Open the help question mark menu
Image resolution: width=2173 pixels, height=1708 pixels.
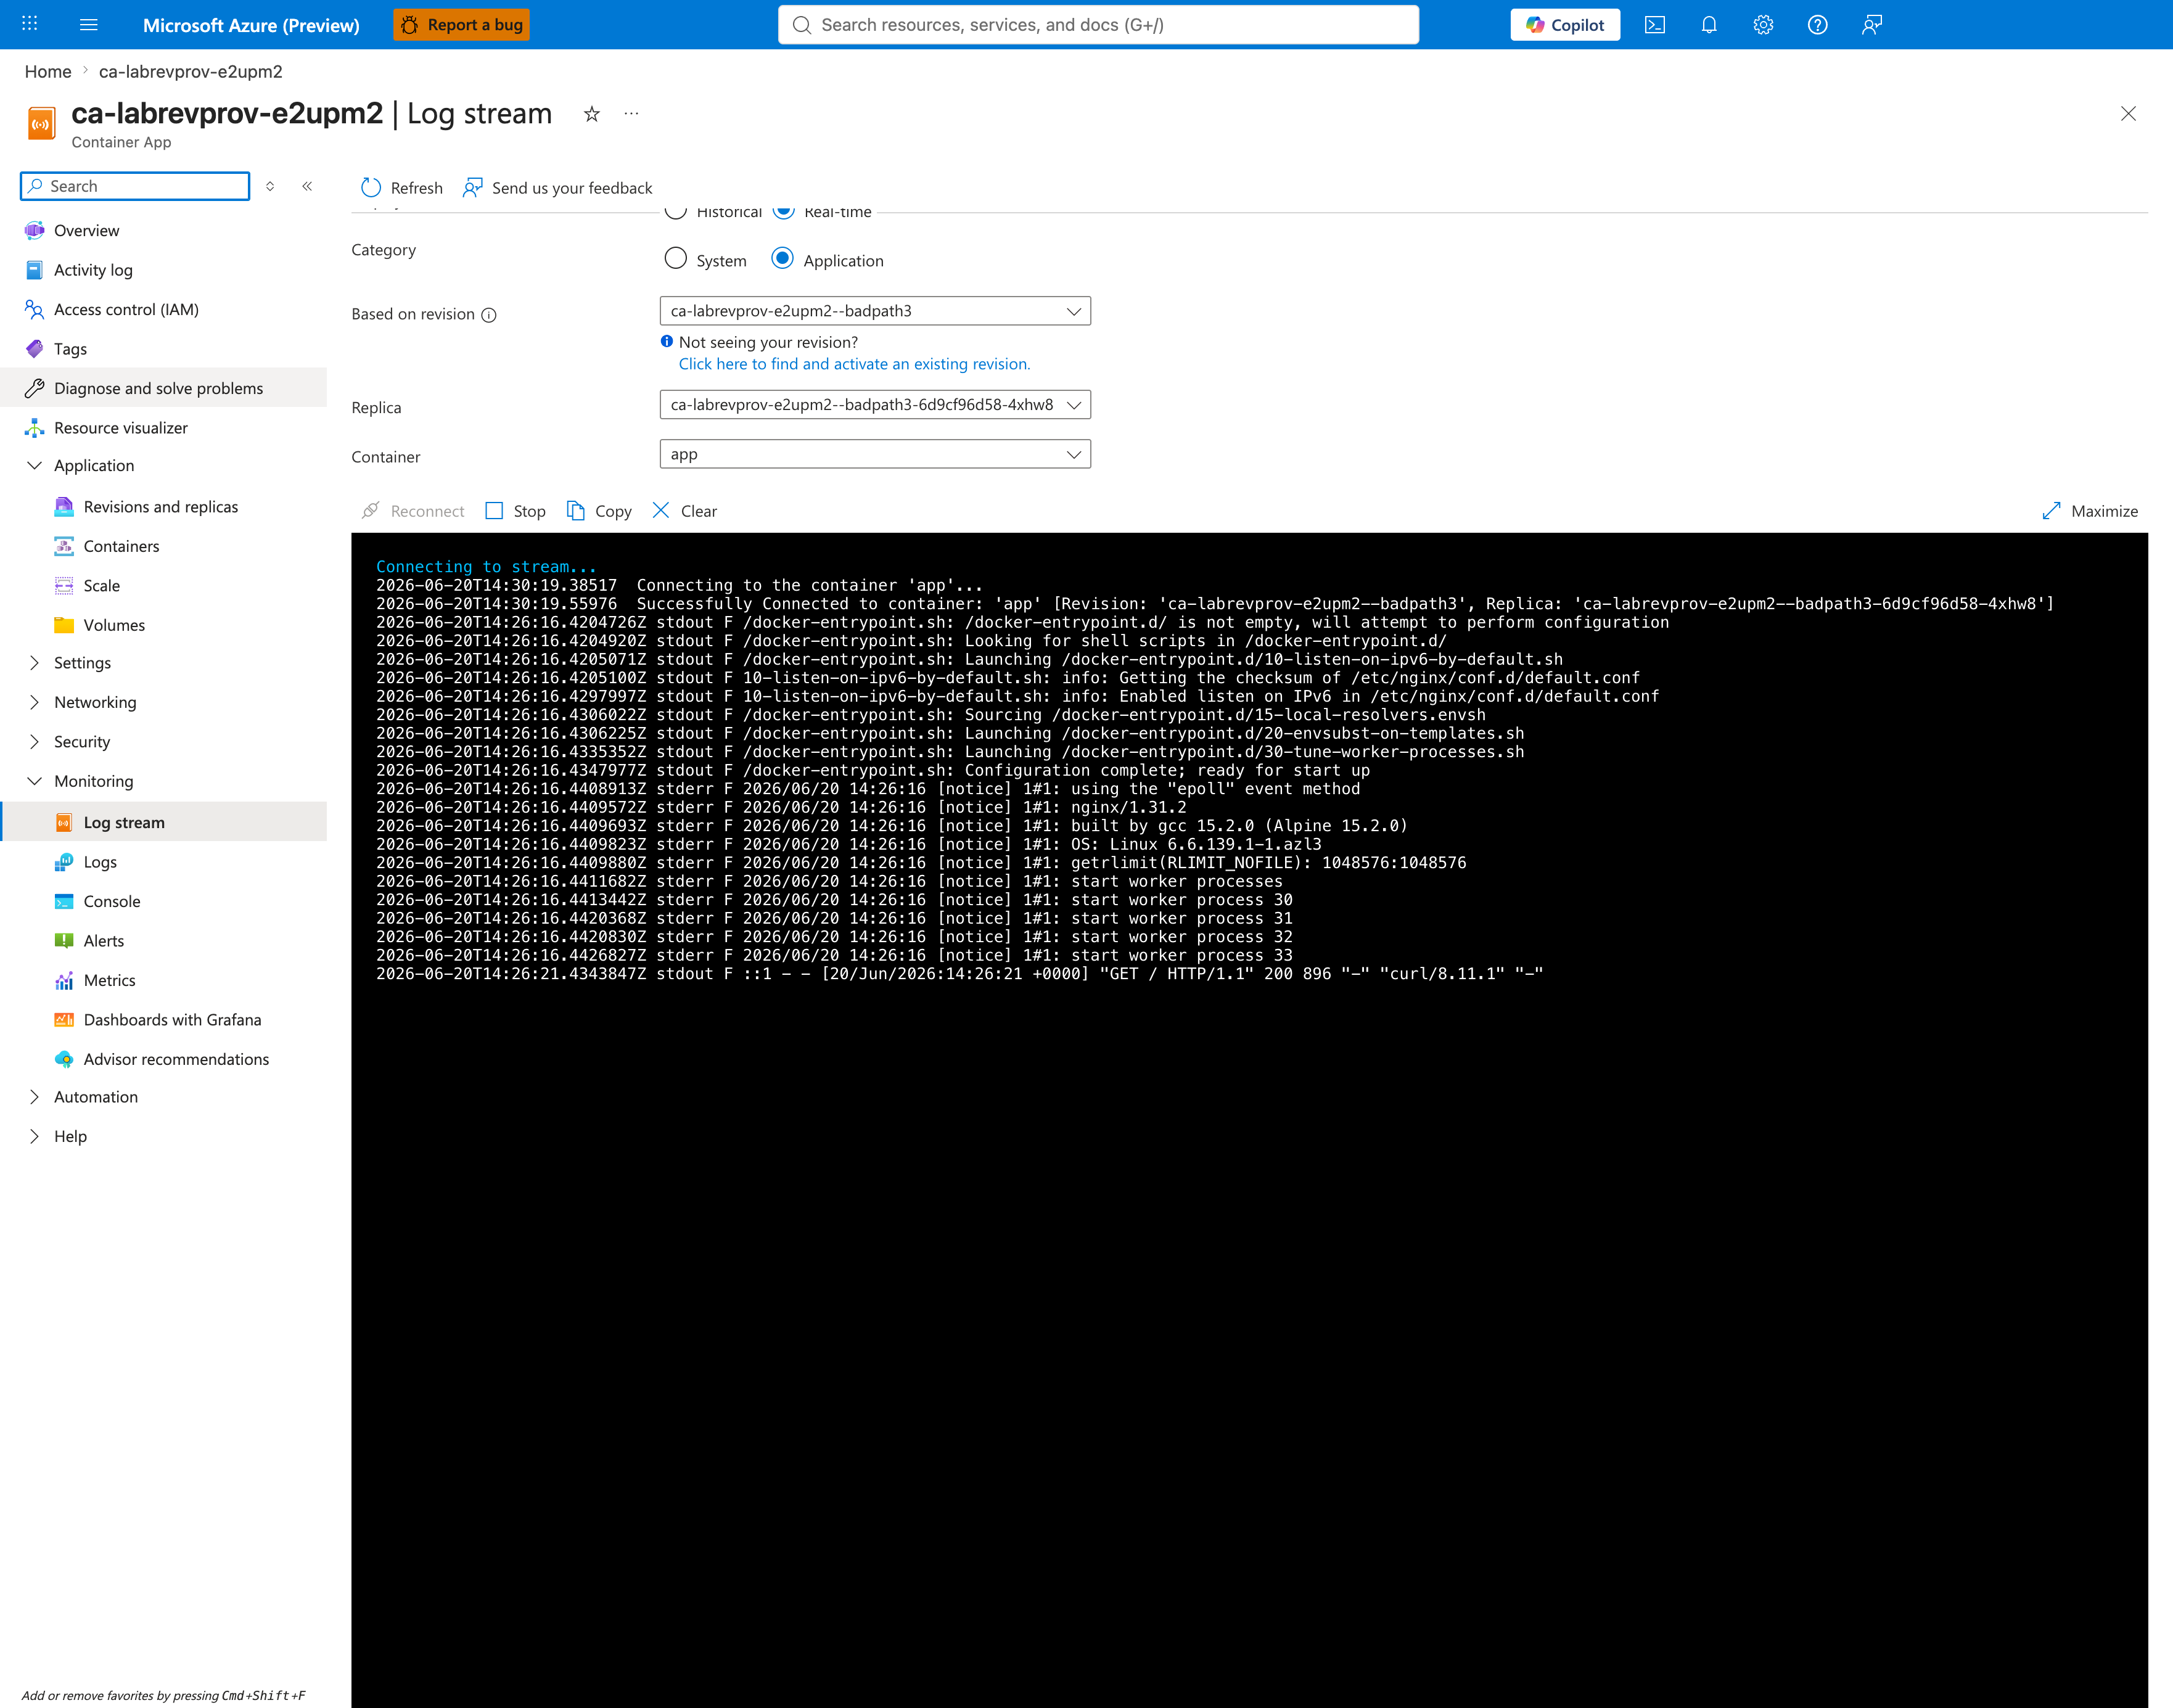point(1817,25)
